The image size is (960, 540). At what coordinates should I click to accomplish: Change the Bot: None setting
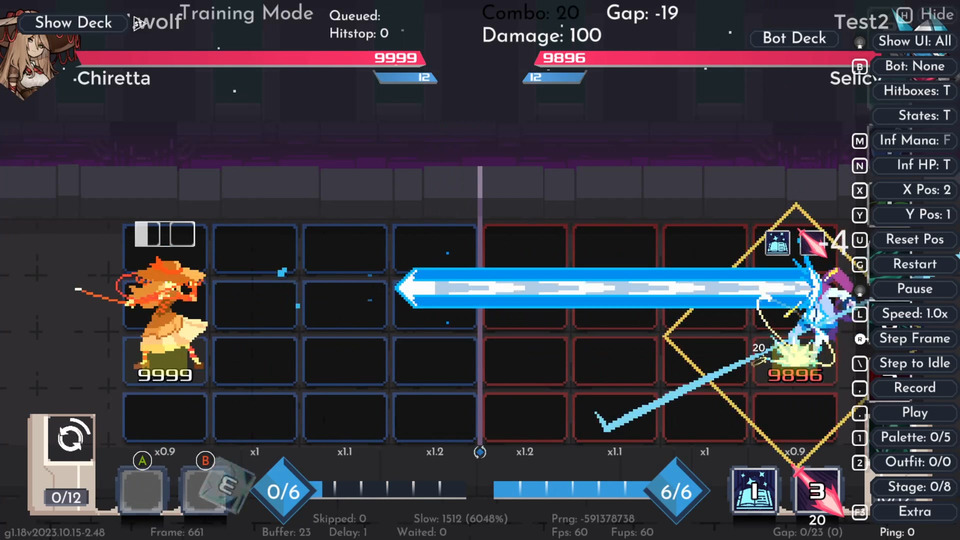tap(915, 66)
